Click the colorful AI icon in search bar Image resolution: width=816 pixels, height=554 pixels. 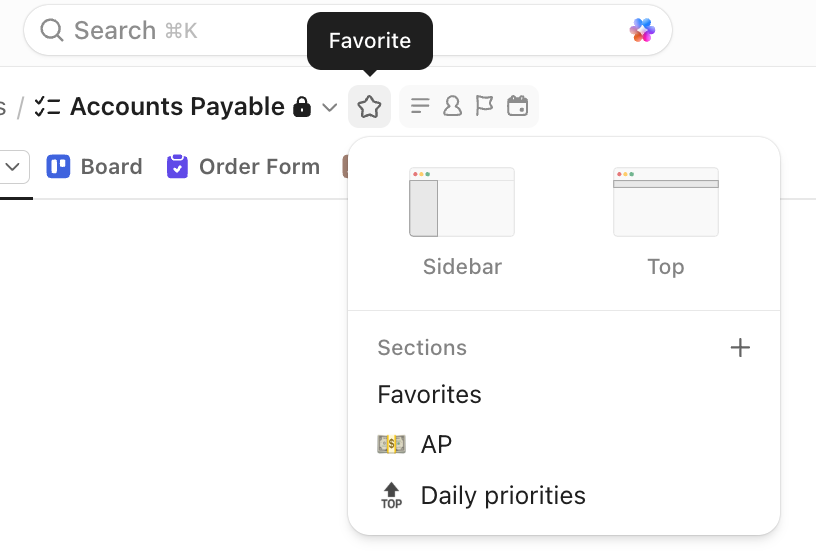(x=642, y=30)
